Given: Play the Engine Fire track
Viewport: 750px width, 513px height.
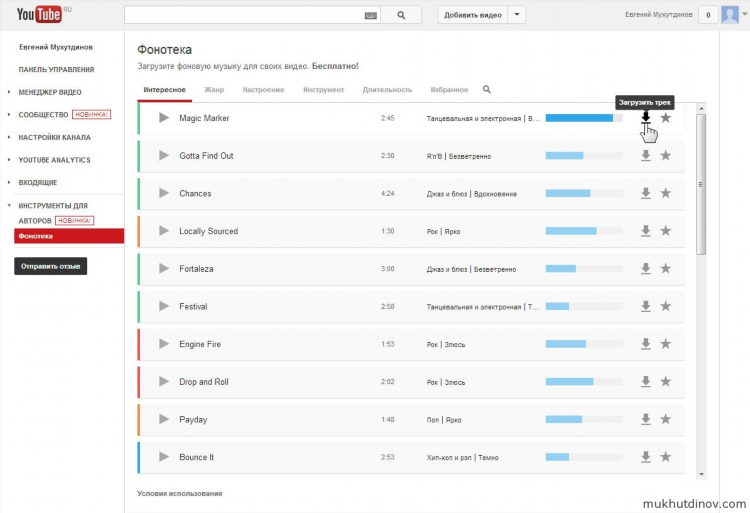Looking at the screenshot, I should tap(164, 344).
